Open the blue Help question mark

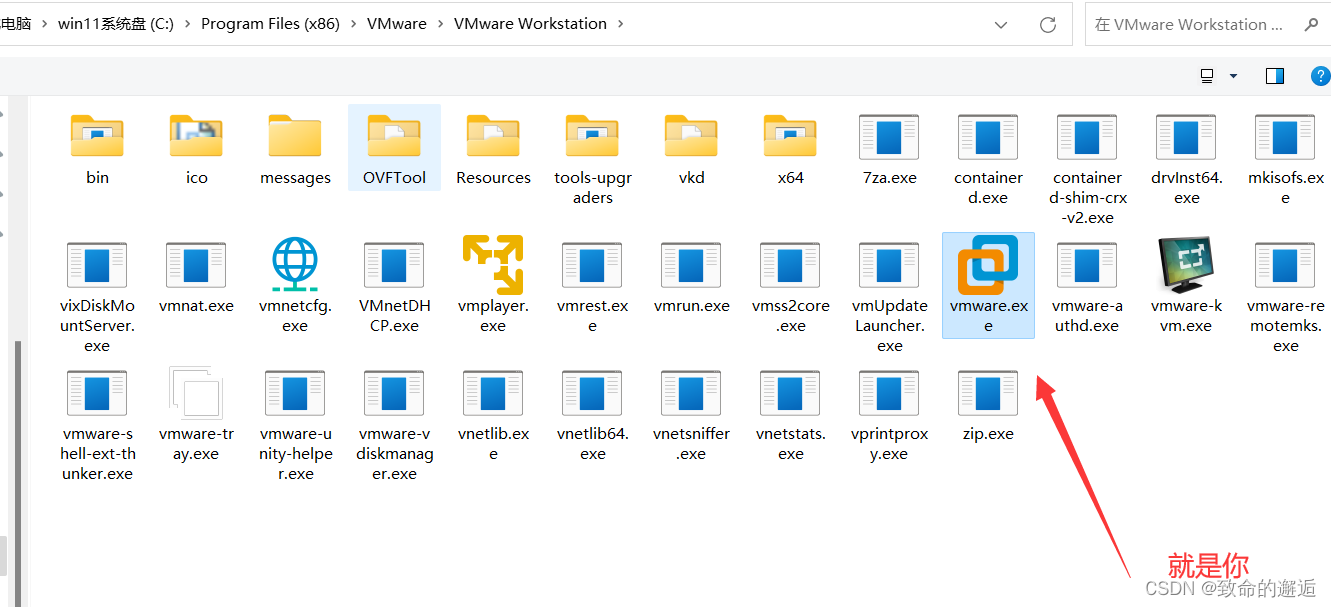(x=1320, y=76)
